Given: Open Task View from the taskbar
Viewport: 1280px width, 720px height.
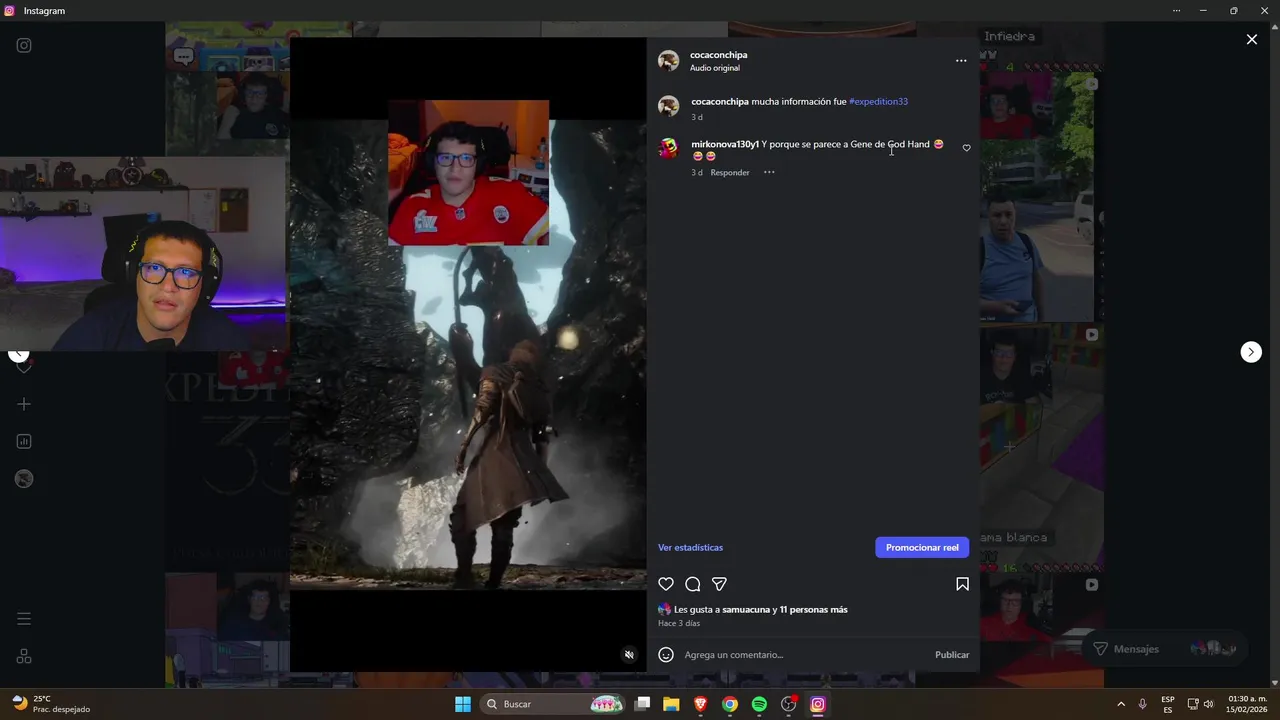Looking at the screenshot, I should [x=643, y=704].
